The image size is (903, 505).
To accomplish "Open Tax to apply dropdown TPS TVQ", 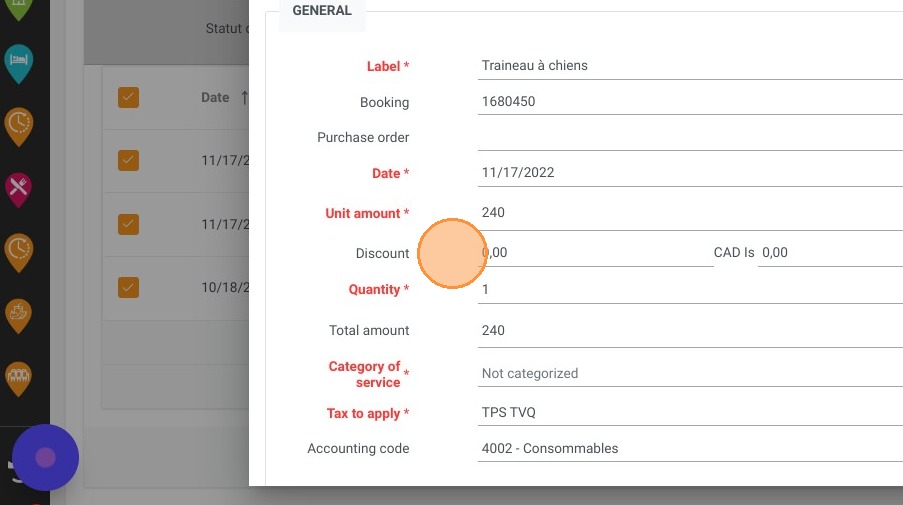I will (x=690, y=413).
